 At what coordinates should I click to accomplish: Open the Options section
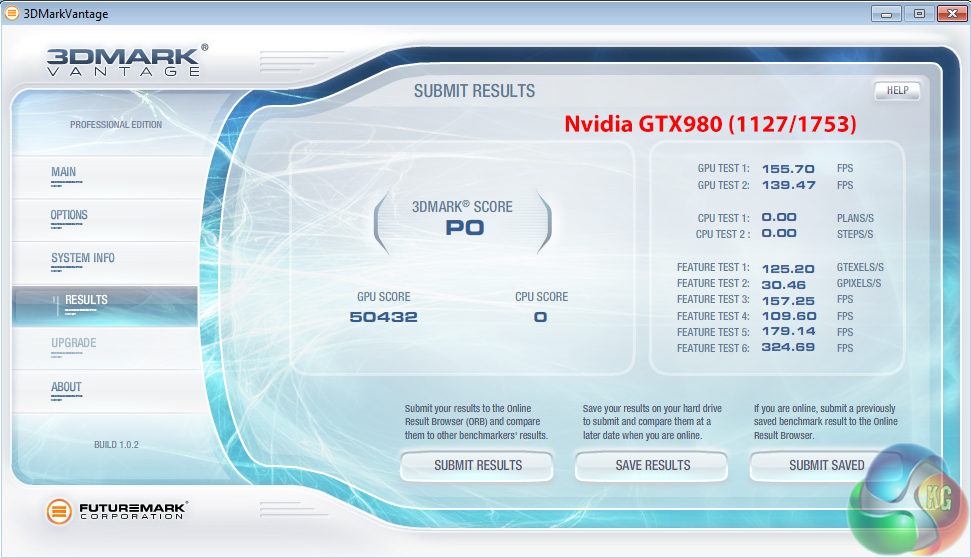coord(105,220)
